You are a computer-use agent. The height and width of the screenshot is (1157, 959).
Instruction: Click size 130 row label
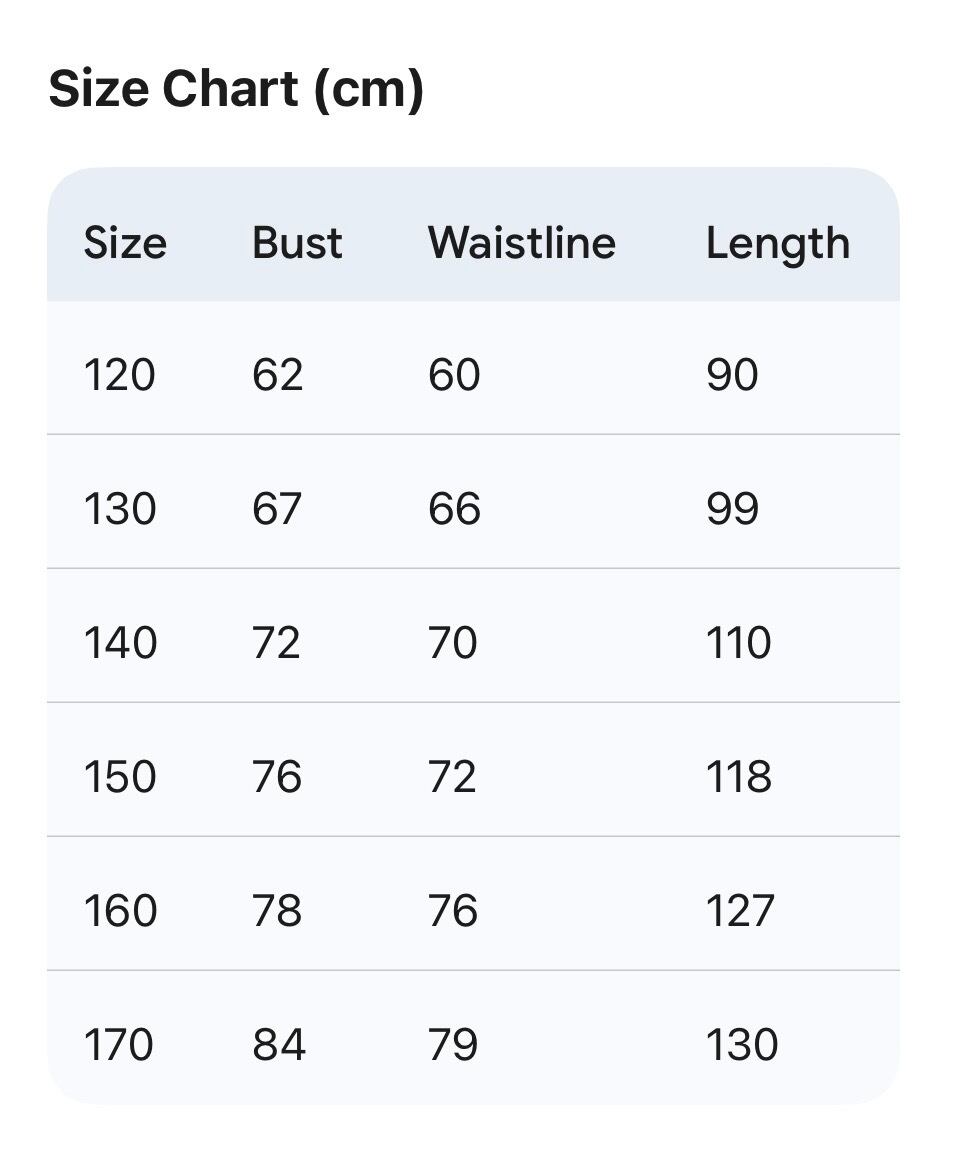[x=120, y=509]
